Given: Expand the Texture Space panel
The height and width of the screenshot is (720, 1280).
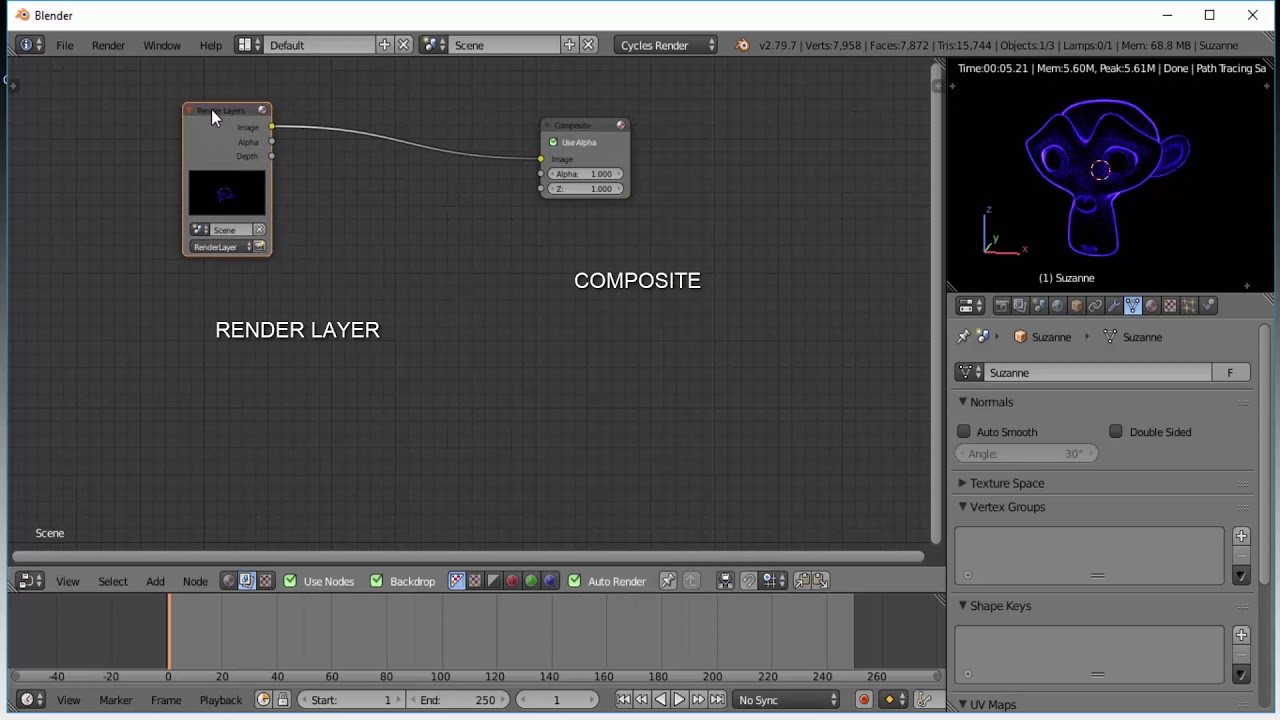Looking at the screenshot, I should (963, 483).
